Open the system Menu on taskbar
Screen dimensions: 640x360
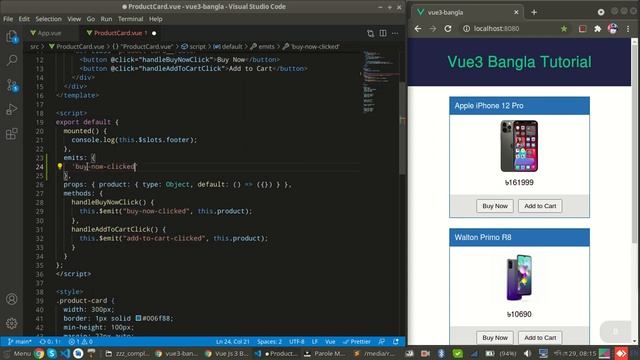pos(18,353)
